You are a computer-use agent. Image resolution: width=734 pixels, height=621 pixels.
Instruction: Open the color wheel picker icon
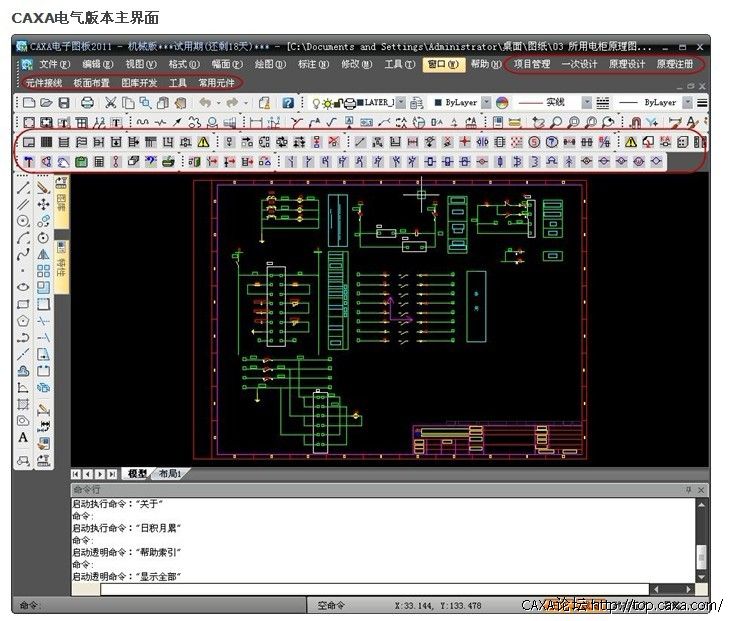point(502,102)
